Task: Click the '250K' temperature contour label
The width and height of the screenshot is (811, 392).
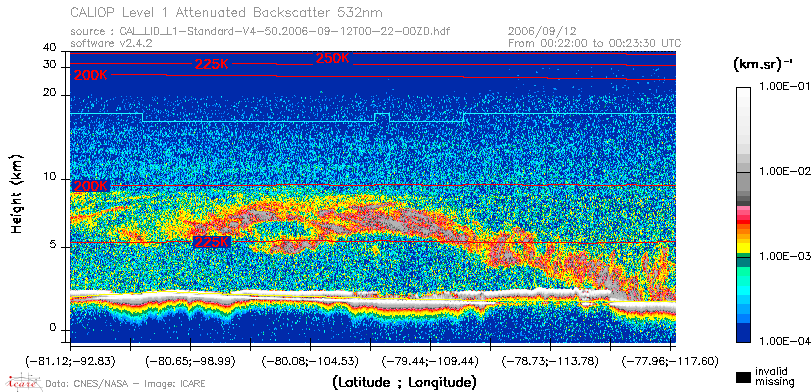Action: [x=333, y=58]
